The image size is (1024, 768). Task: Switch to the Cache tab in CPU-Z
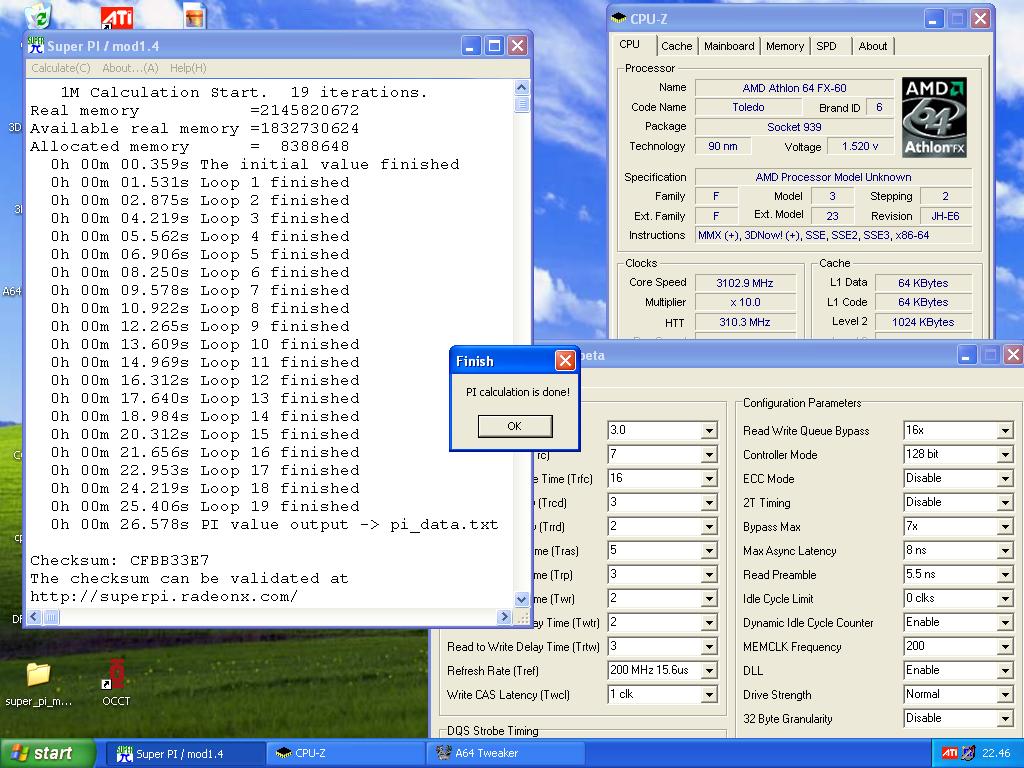(x=677, y=46)
